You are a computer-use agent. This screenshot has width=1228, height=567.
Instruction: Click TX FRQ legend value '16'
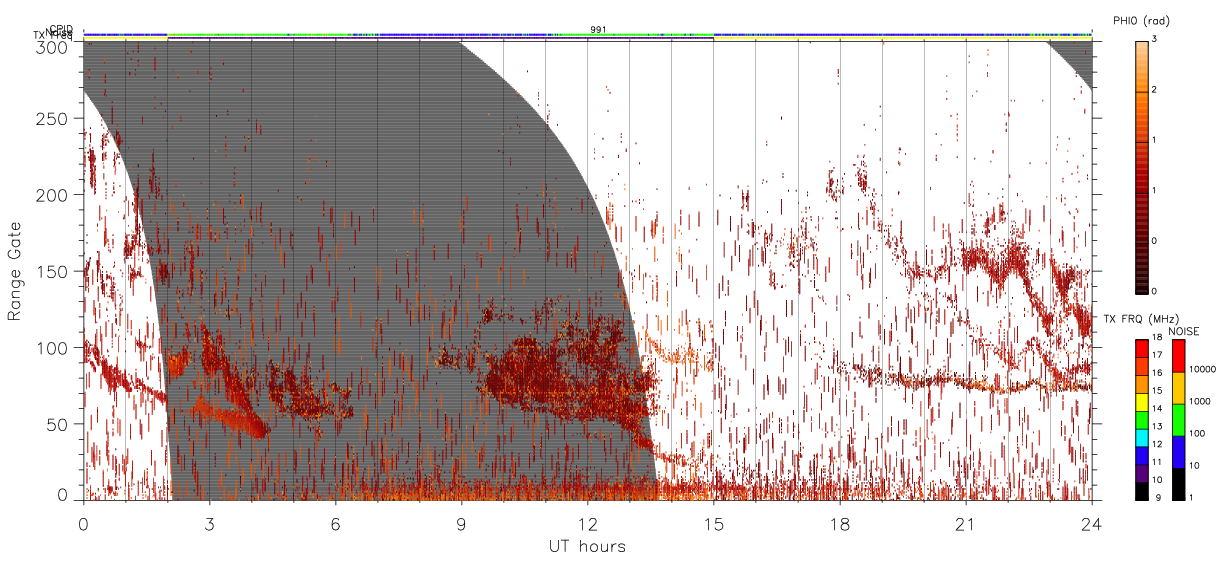pos(1157,373)
